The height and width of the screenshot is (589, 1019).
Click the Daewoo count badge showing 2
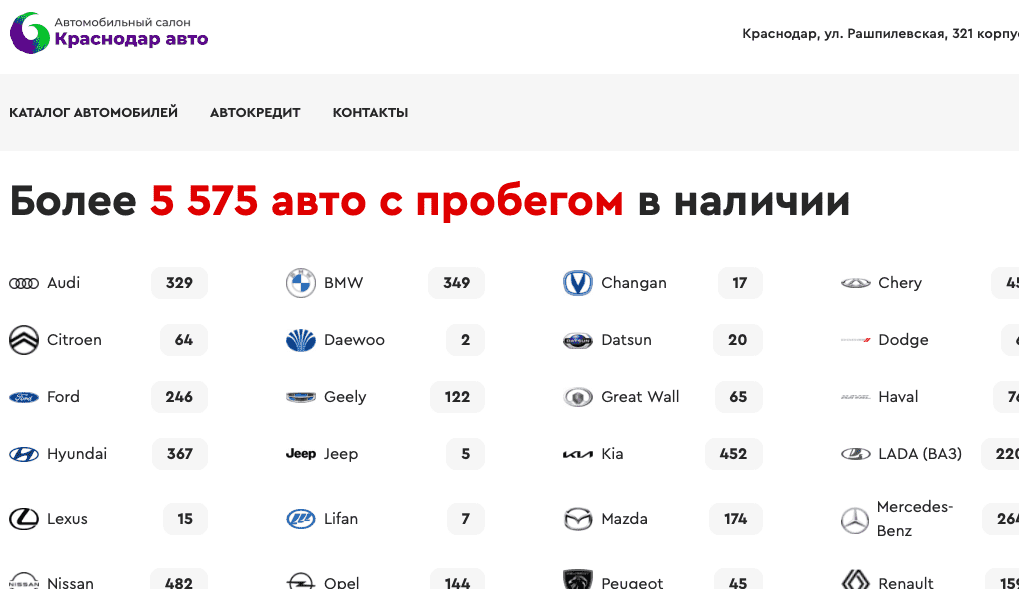[x=465, y=340]
